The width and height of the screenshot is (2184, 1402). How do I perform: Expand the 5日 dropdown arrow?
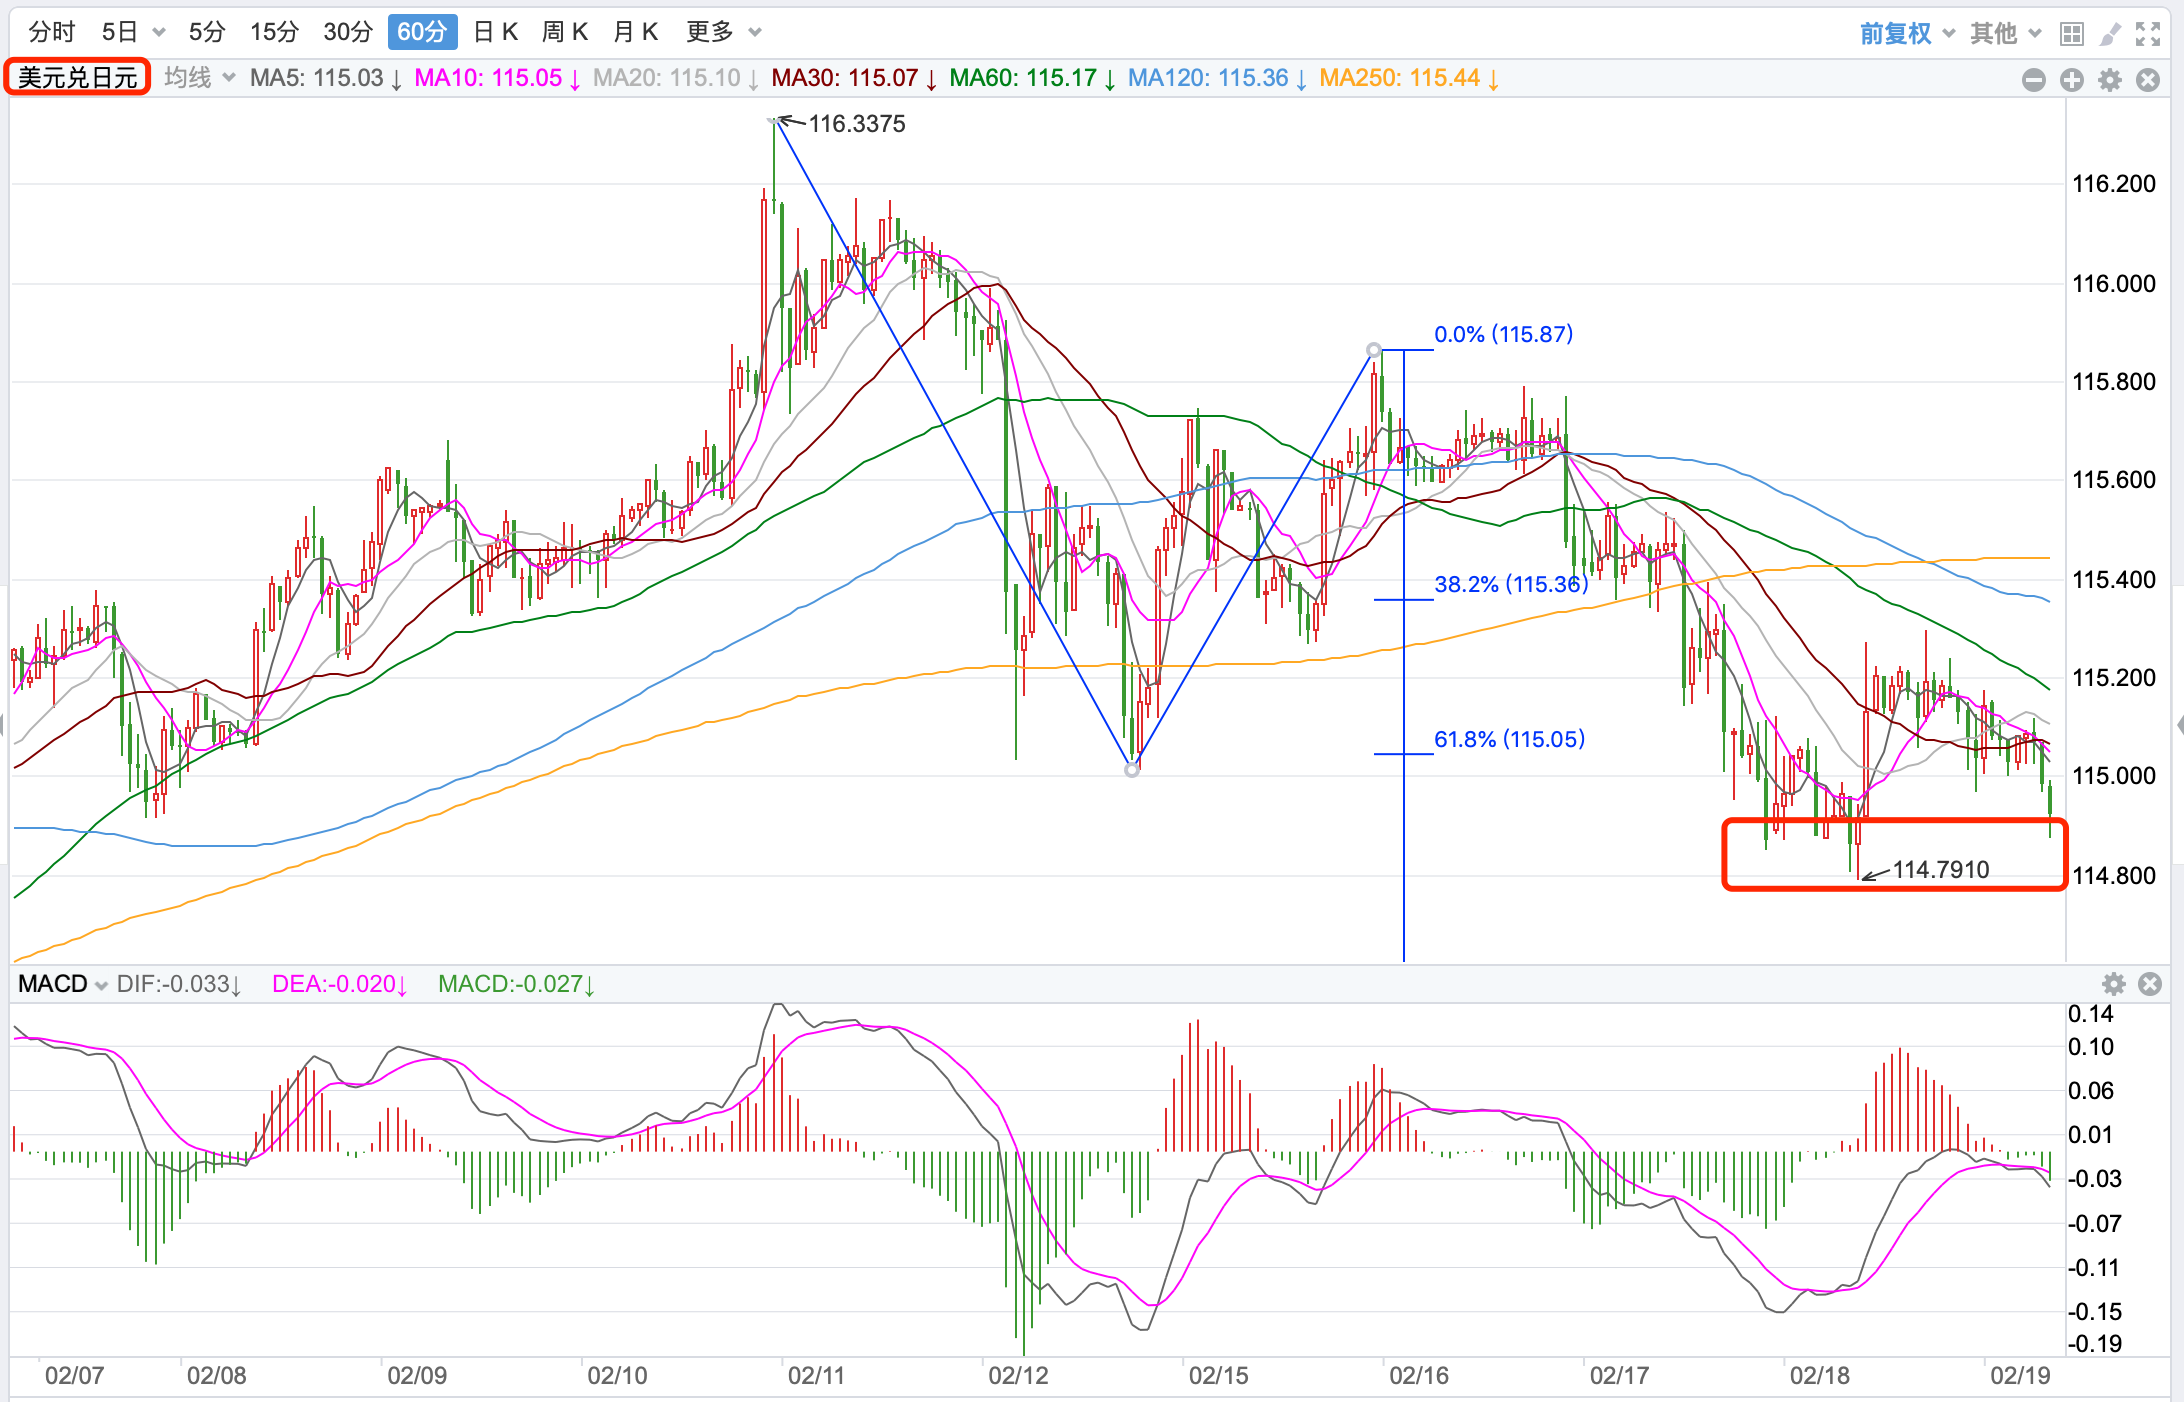pyautogui.click(x=159, y=33)
